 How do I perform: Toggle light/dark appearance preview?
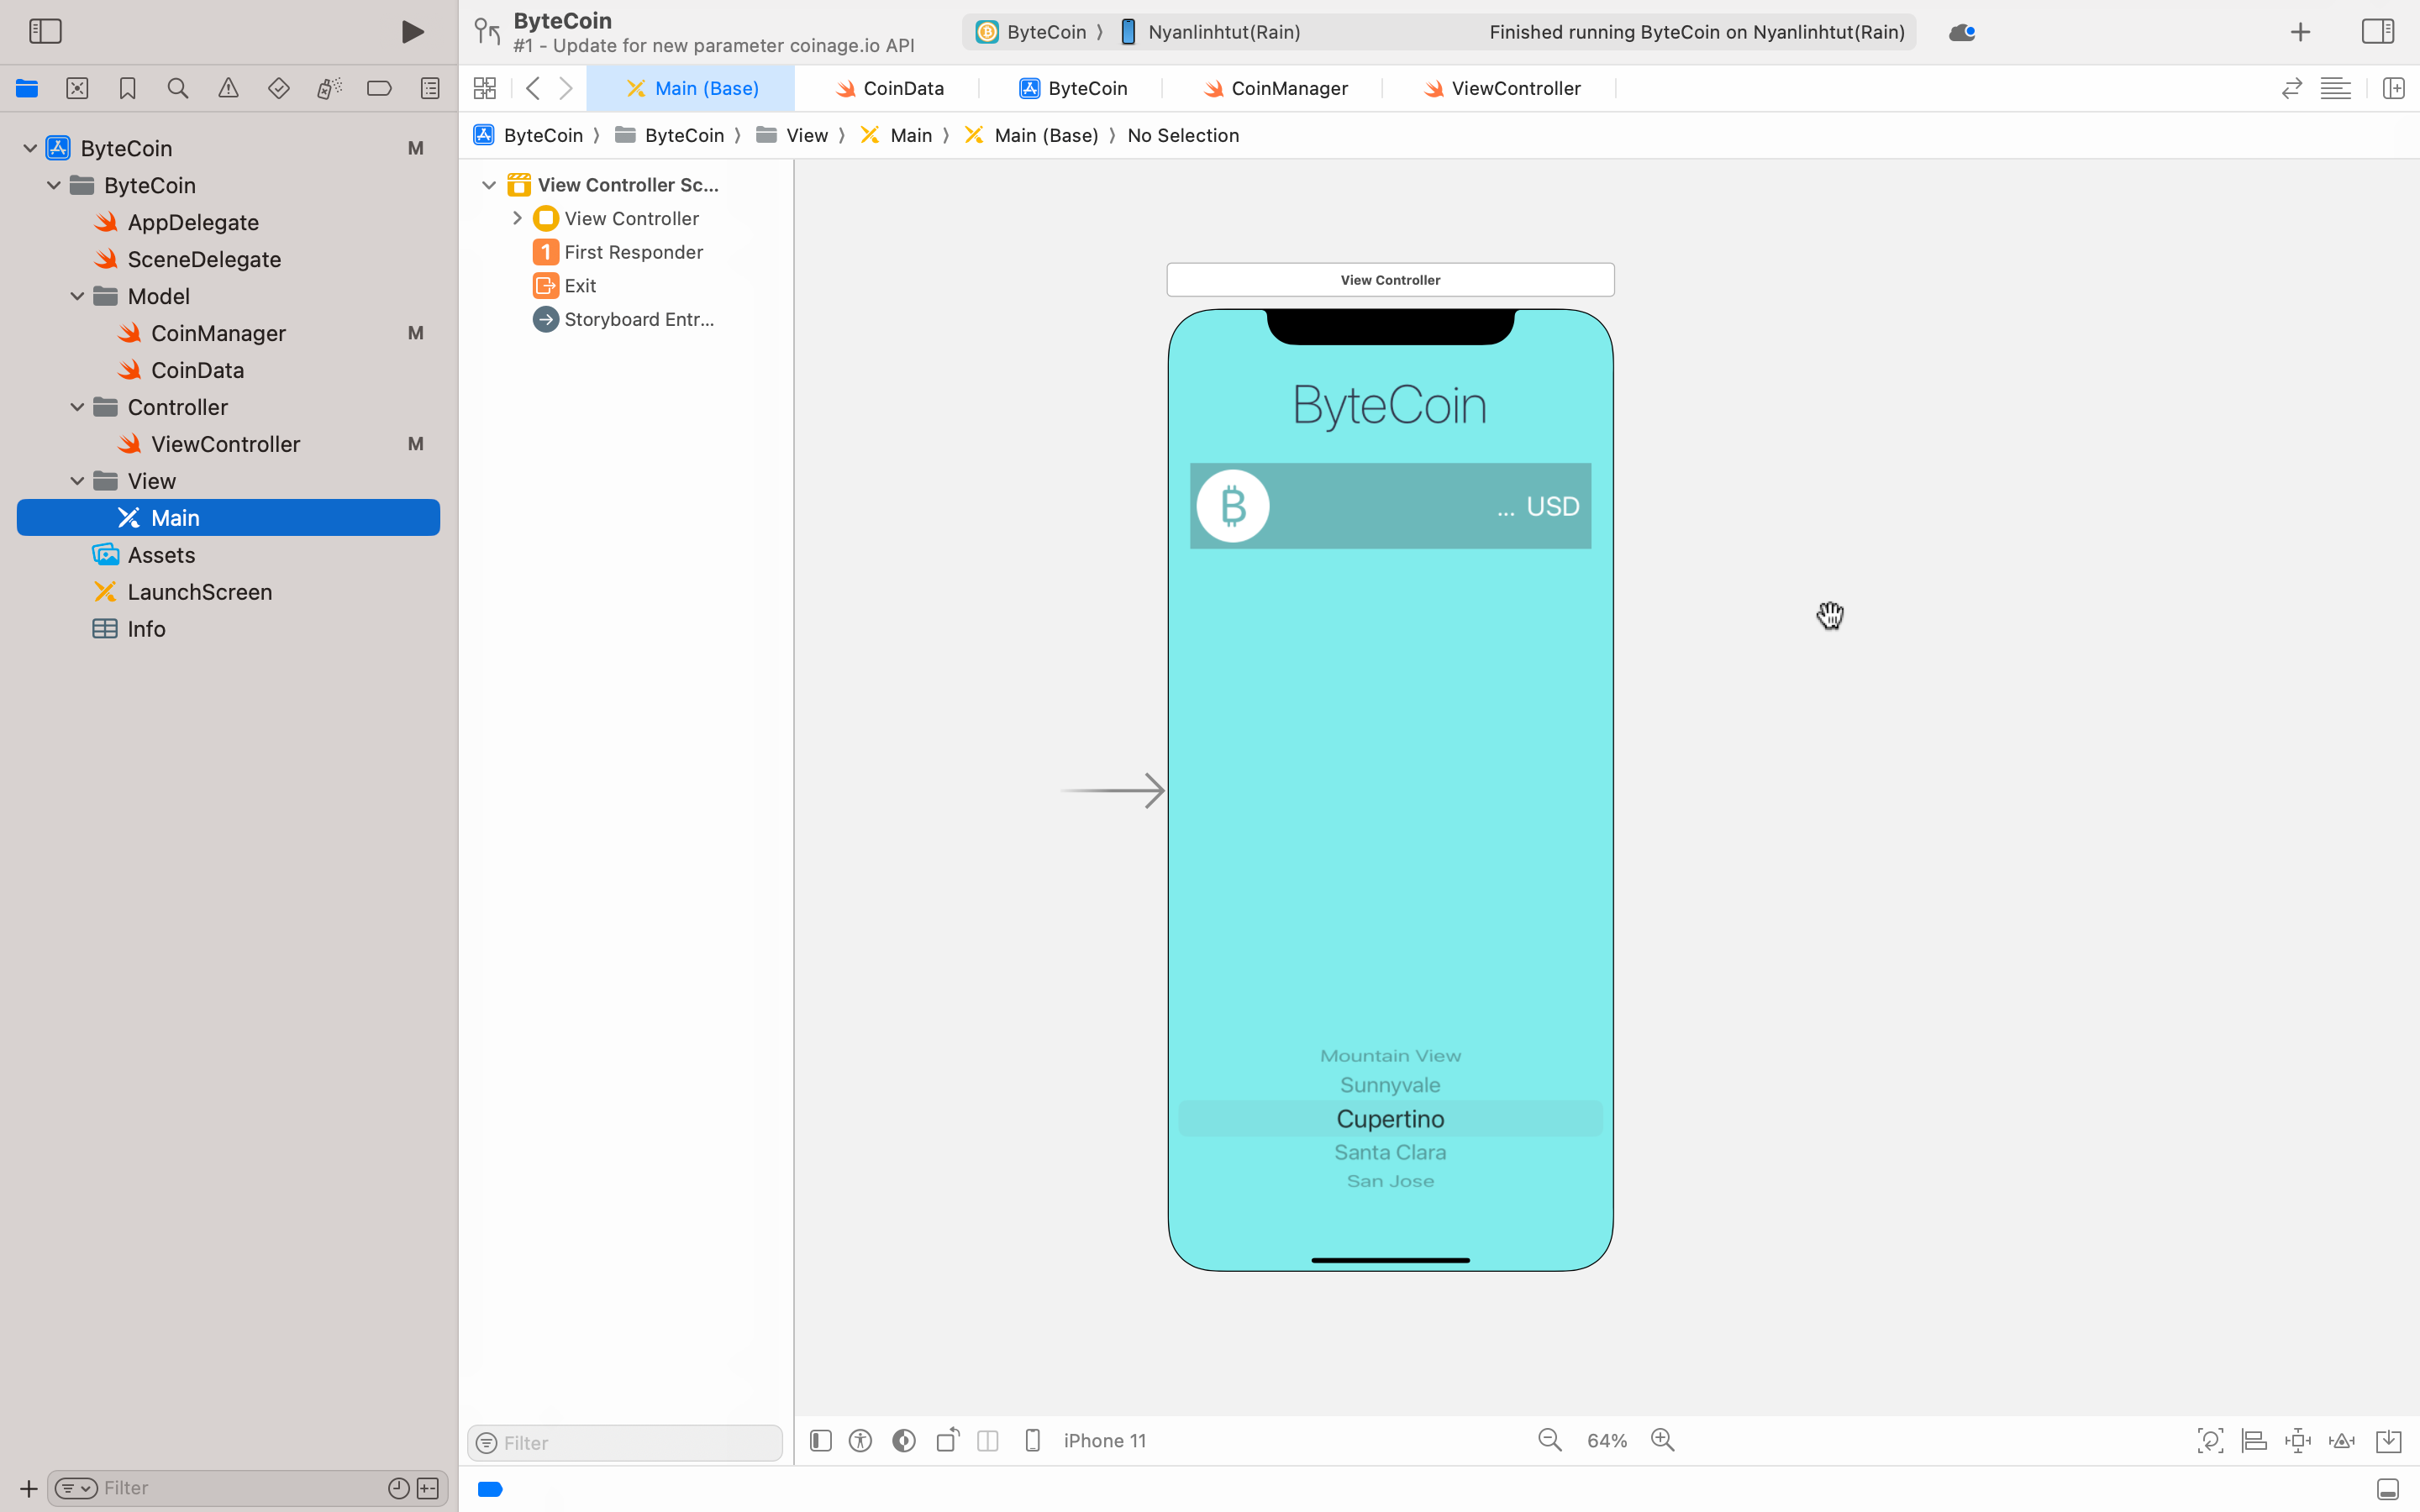[x=904, y=1440]
